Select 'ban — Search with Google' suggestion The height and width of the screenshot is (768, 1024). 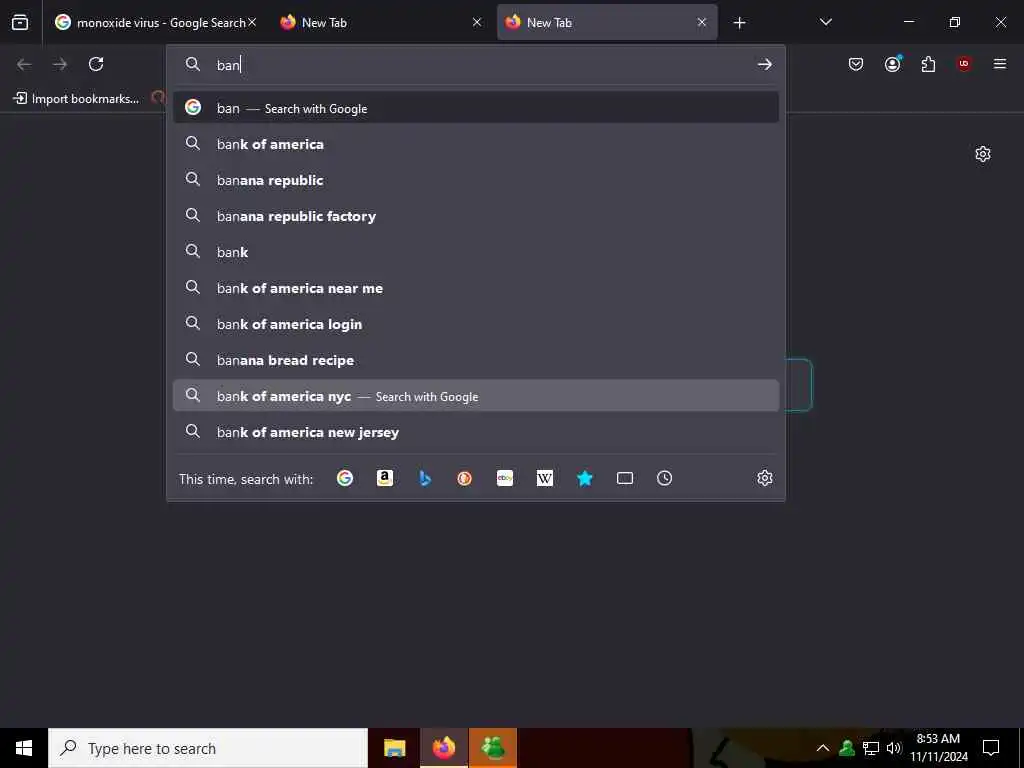(x=475, y=108)
